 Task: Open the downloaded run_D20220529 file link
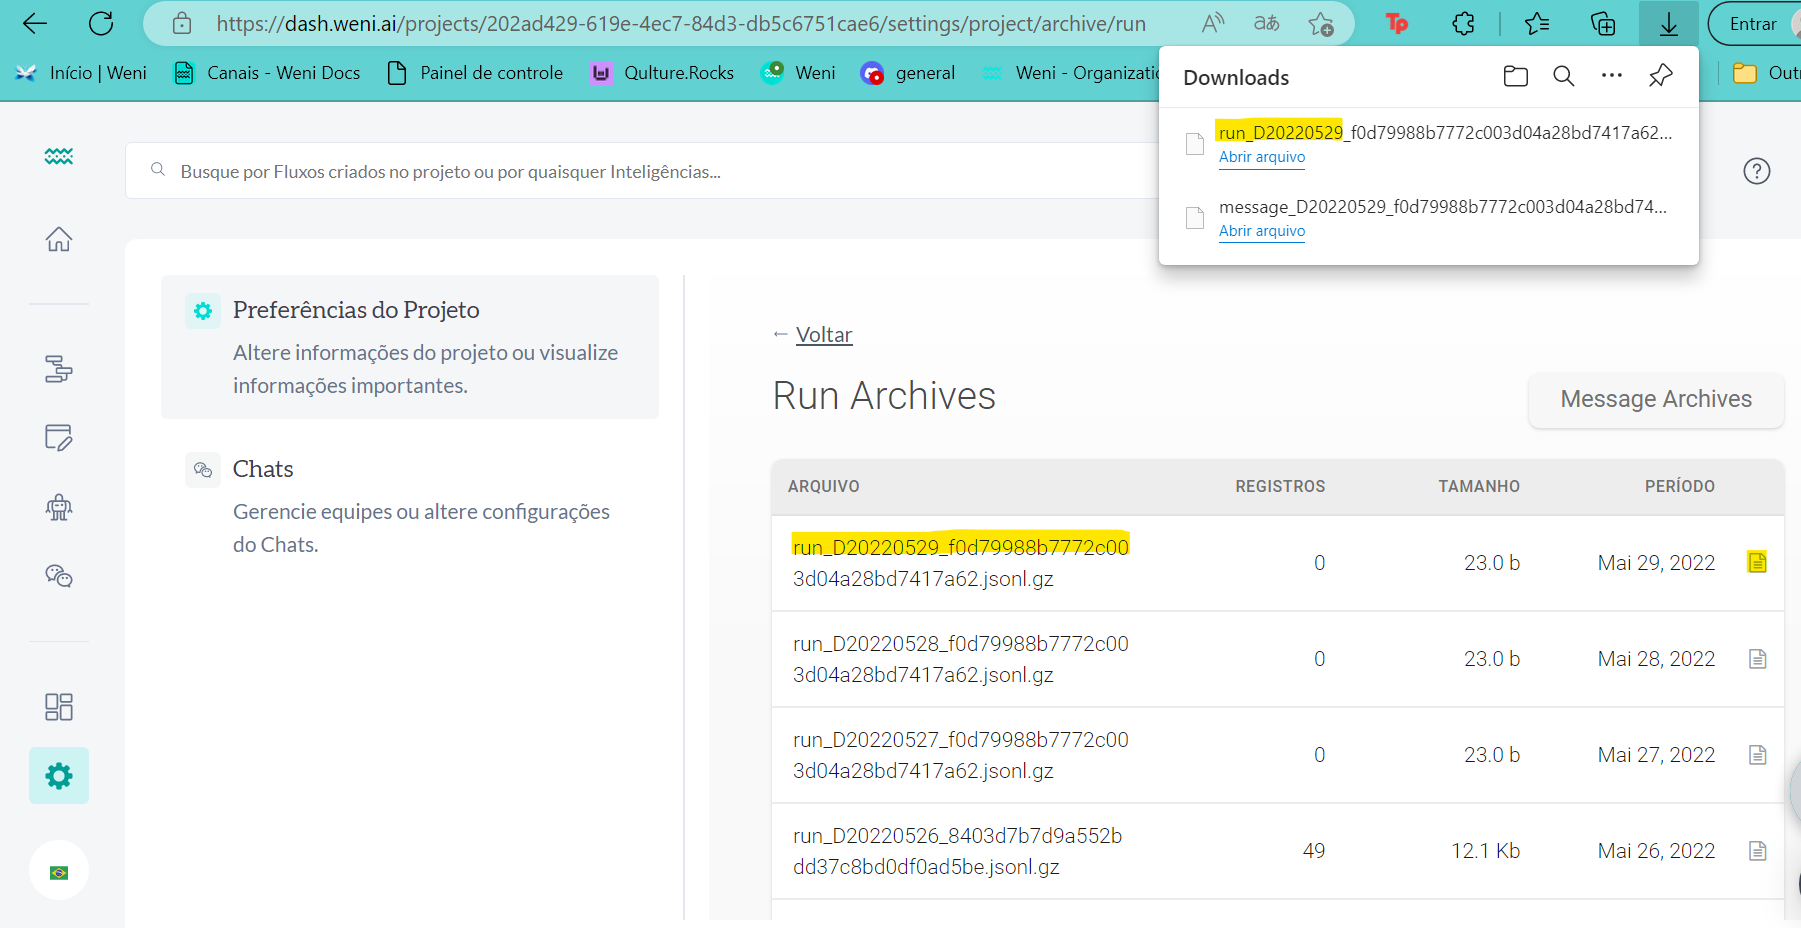[x=1261, y=157]
